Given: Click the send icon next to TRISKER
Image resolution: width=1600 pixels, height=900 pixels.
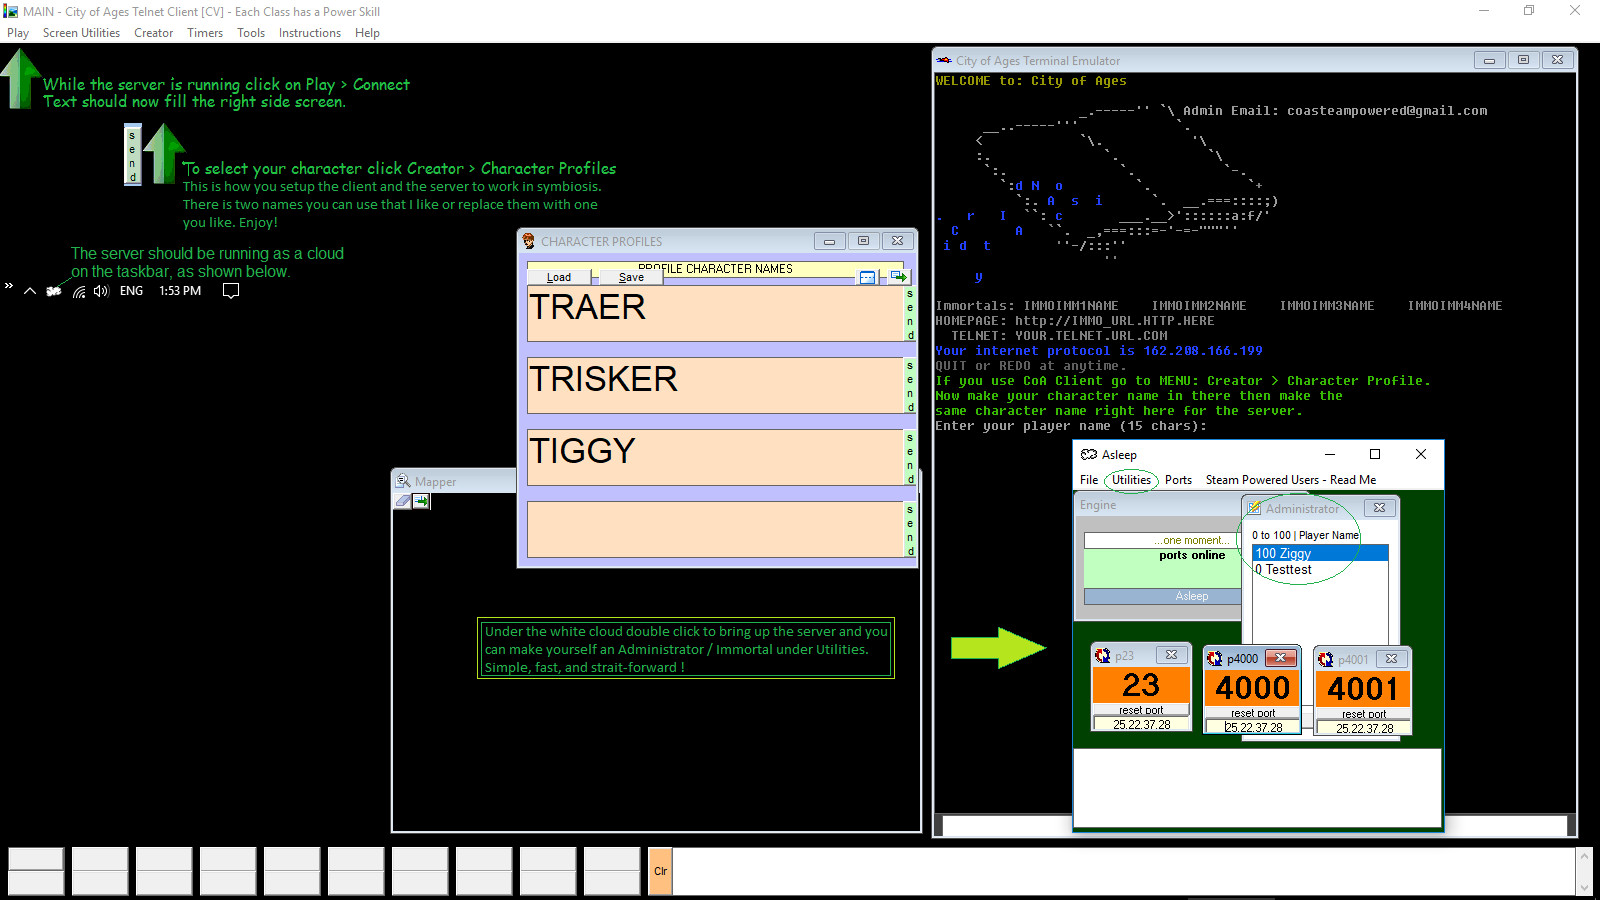Looking at the screenshot, I should coord(908,385).
